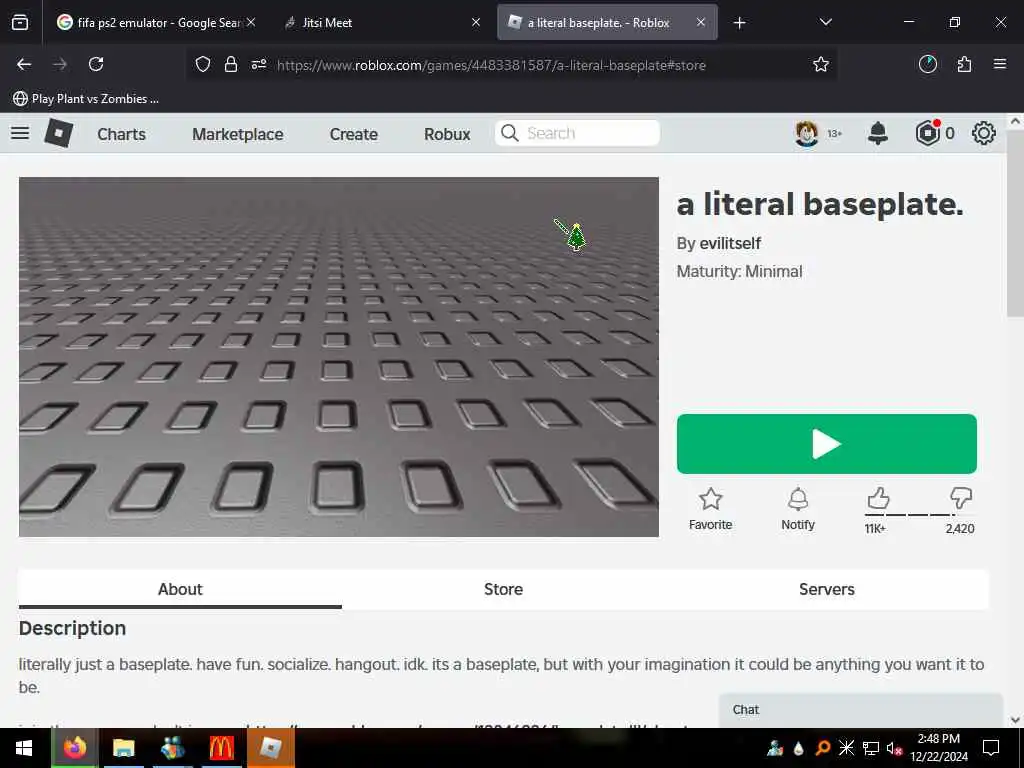Open the Roblox taskbar app
The height and width of the screenshot is (768, 1024).
click(x=270, y=748)
